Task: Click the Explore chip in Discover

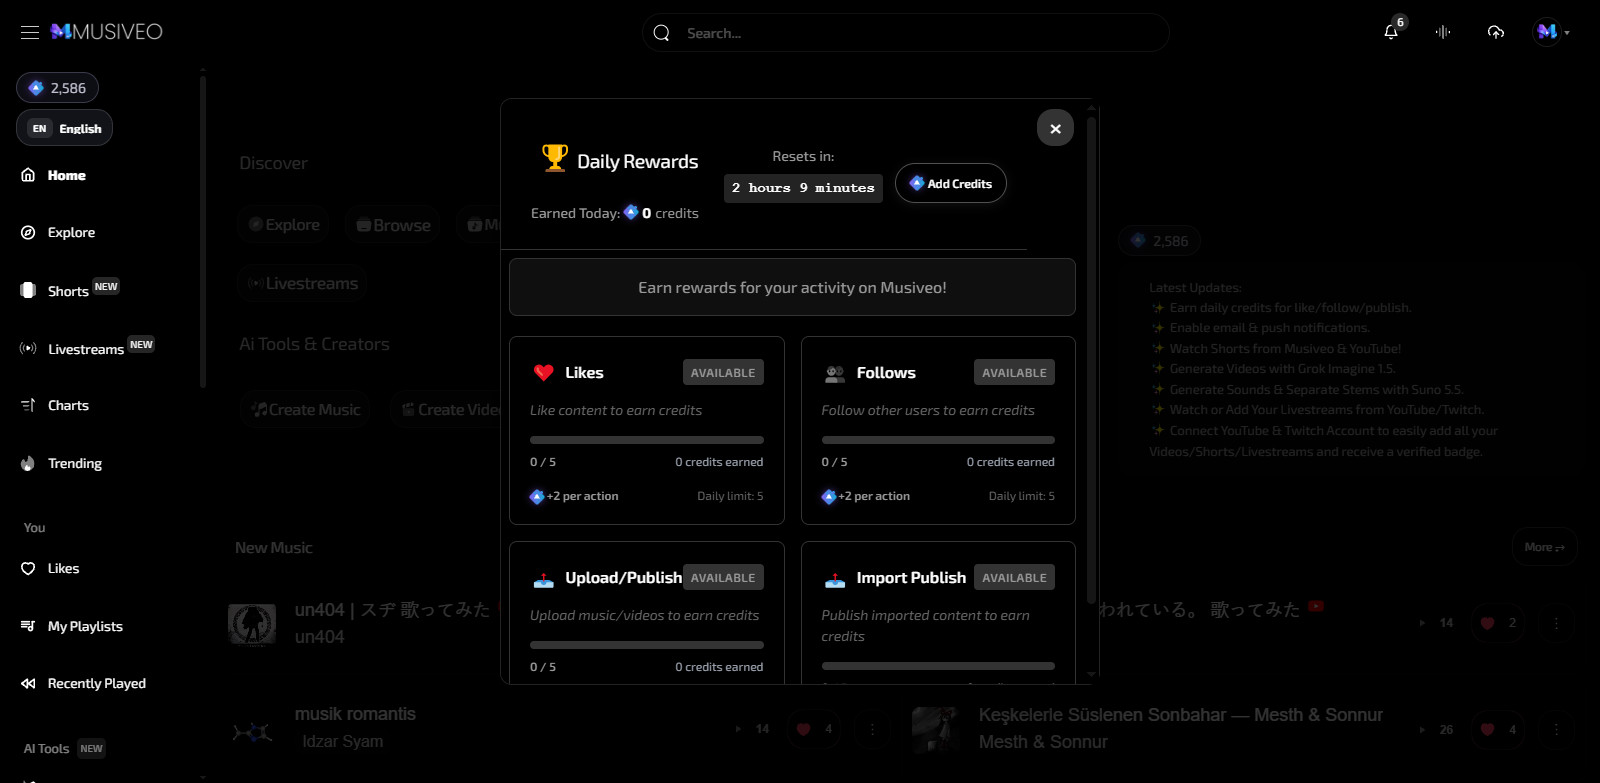Action: point(285,225)
